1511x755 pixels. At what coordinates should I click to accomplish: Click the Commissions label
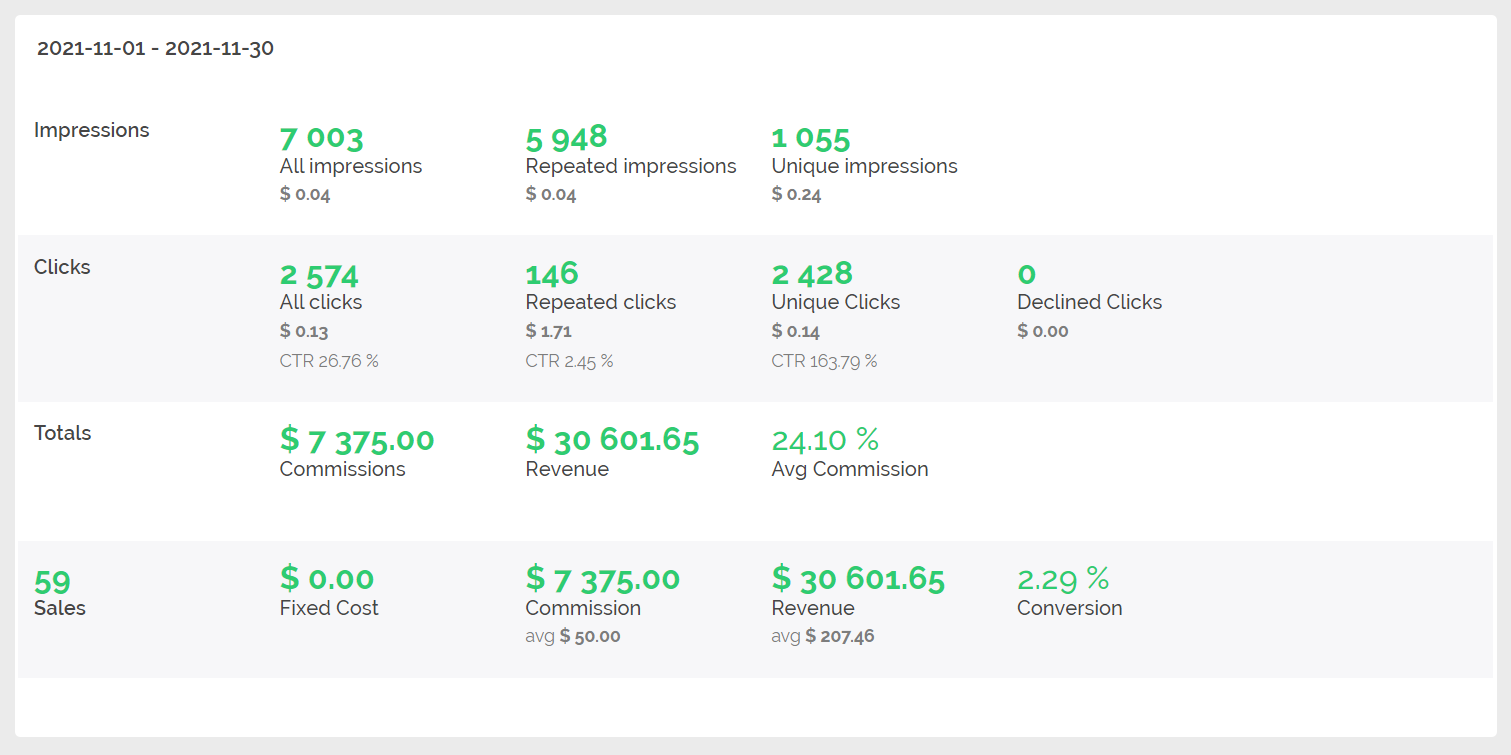[343, 469]
